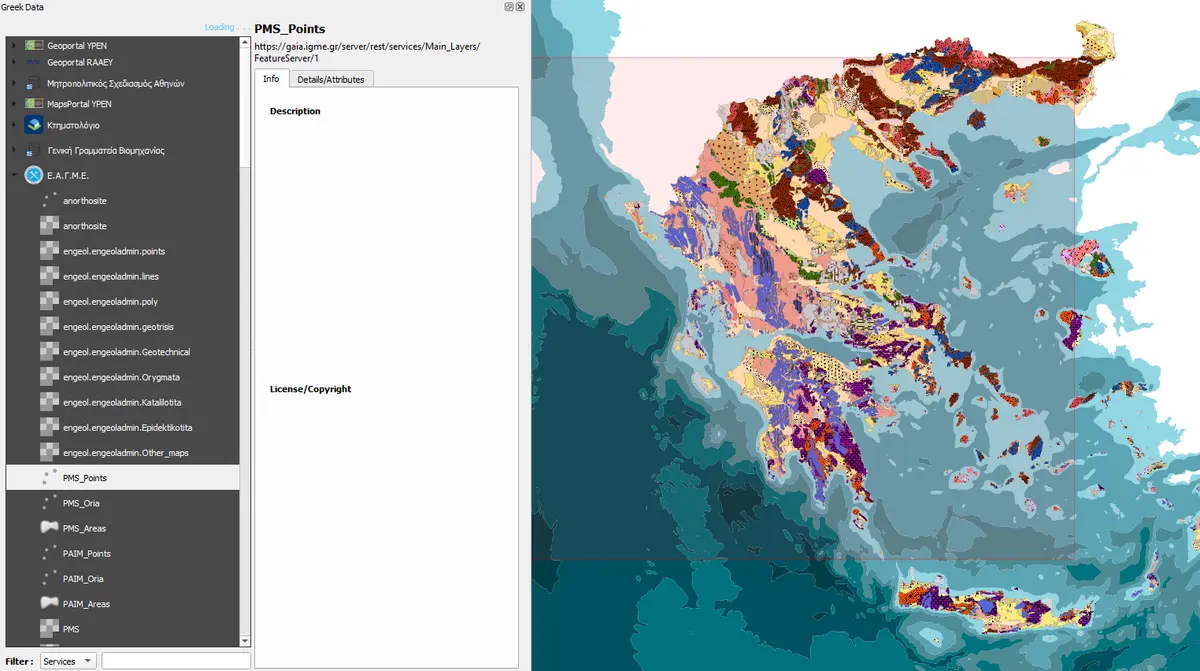
Task: Click the blue Κτηματολόγιο icon
Action: pyautogui.click(x=34, y=125)
